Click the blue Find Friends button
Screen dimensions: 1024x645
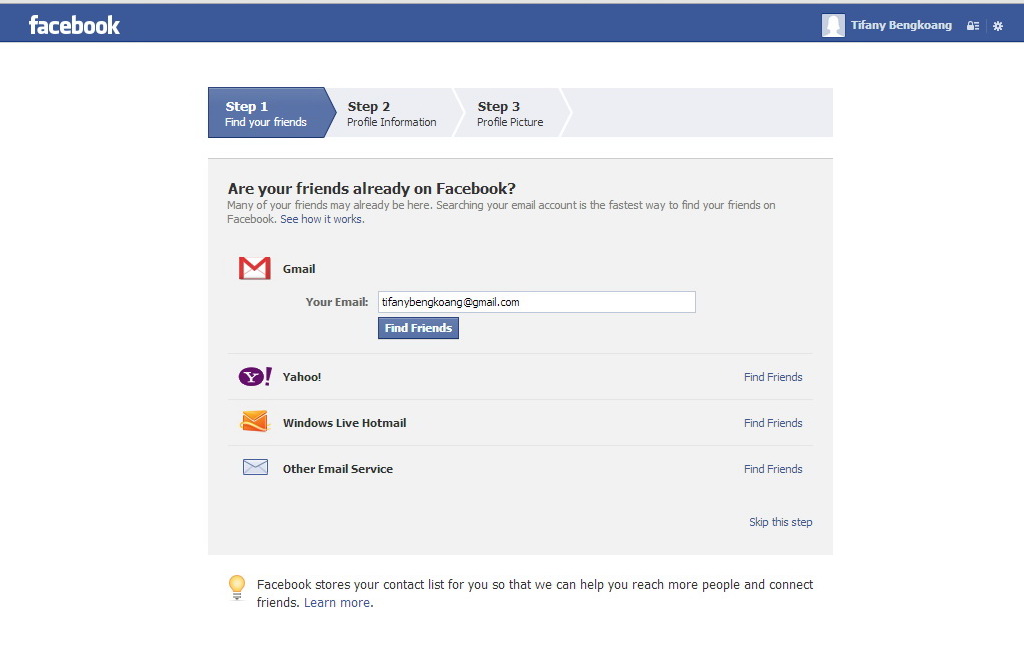point(418,328)
